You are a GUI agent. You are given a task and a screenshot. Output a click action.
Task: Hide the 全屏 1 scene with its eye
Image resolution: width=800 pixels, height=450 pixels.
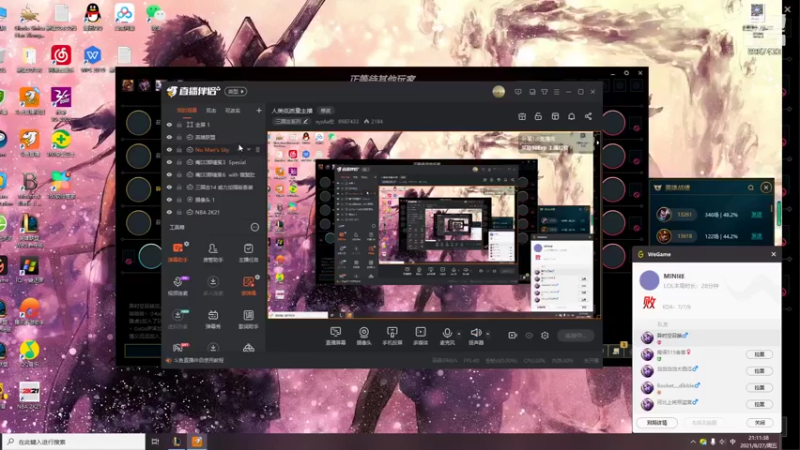(169, 124)
